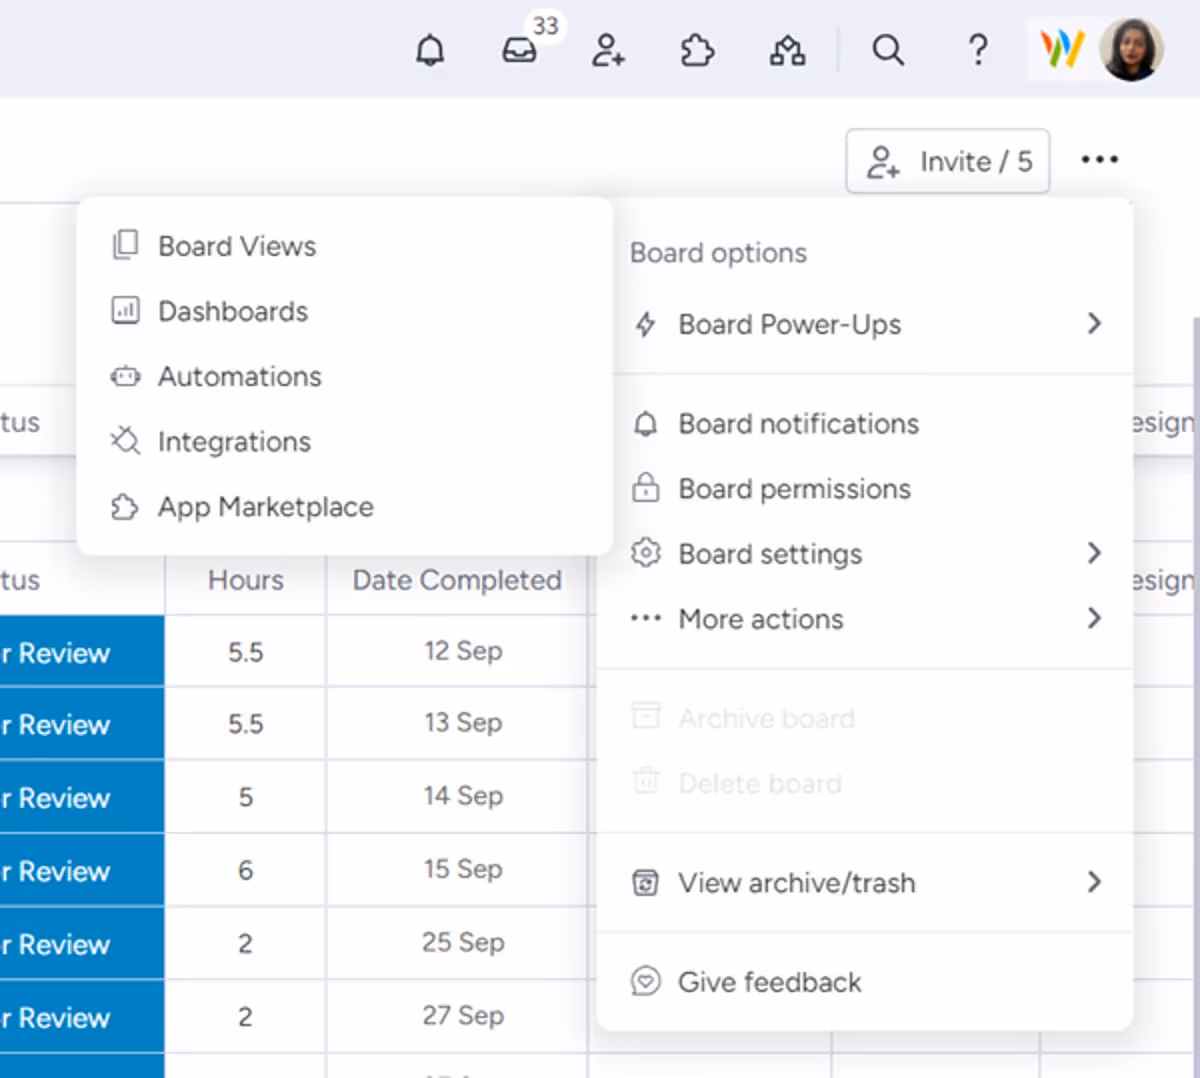
Task: Open Board notifications option
Action: (867, 424)
